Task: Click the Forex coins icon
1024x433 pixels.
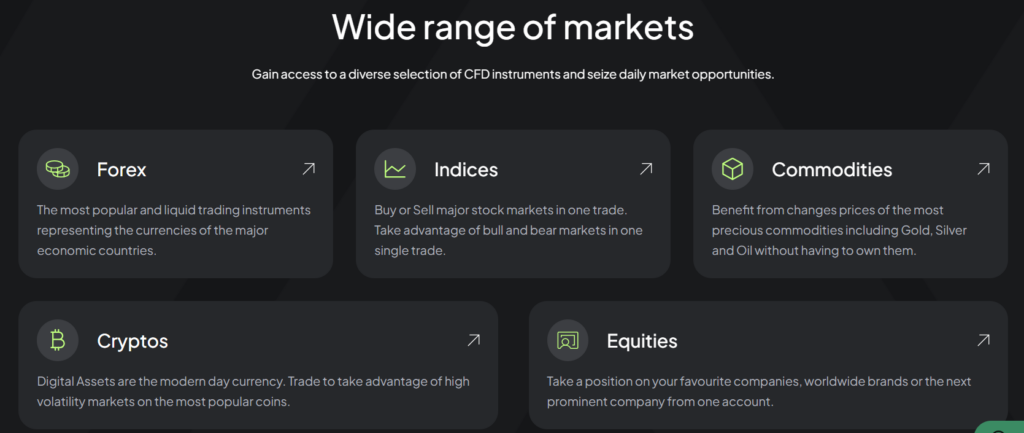Action: [57, 169]
